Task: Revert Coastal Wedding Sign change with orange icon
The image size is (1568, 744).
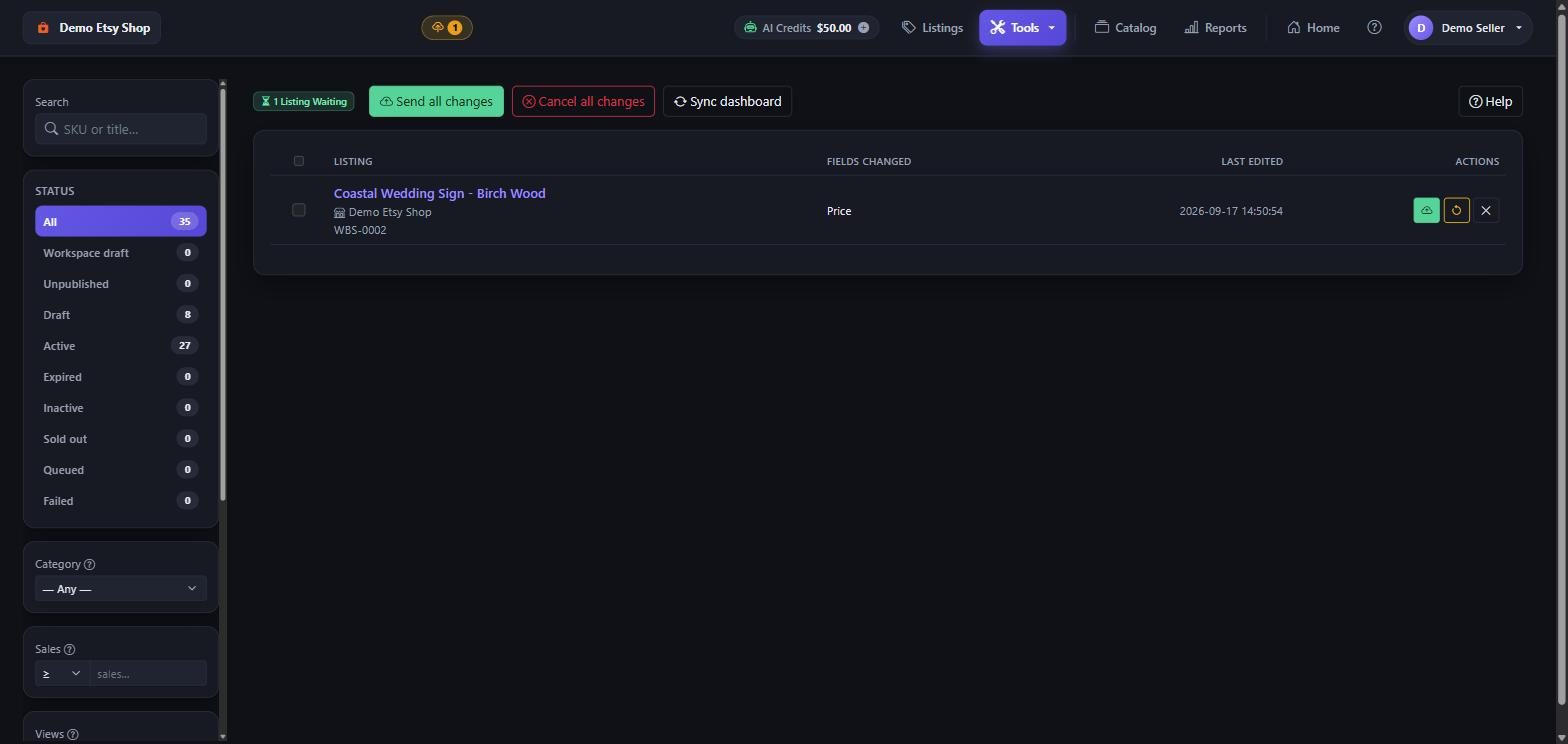Action: pyautogui.click(x=1456, y=210)
